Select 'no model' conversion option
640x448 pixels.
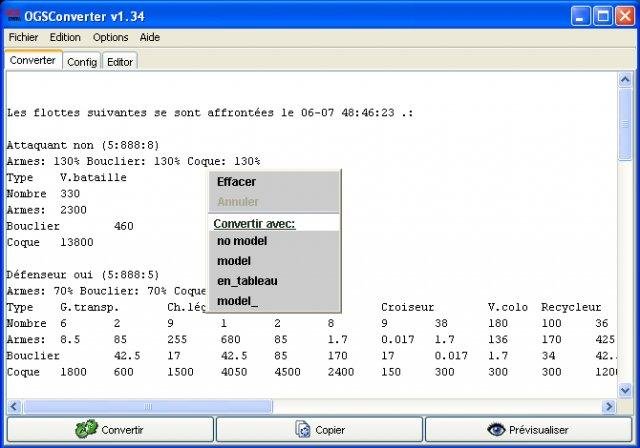[274, 241]
